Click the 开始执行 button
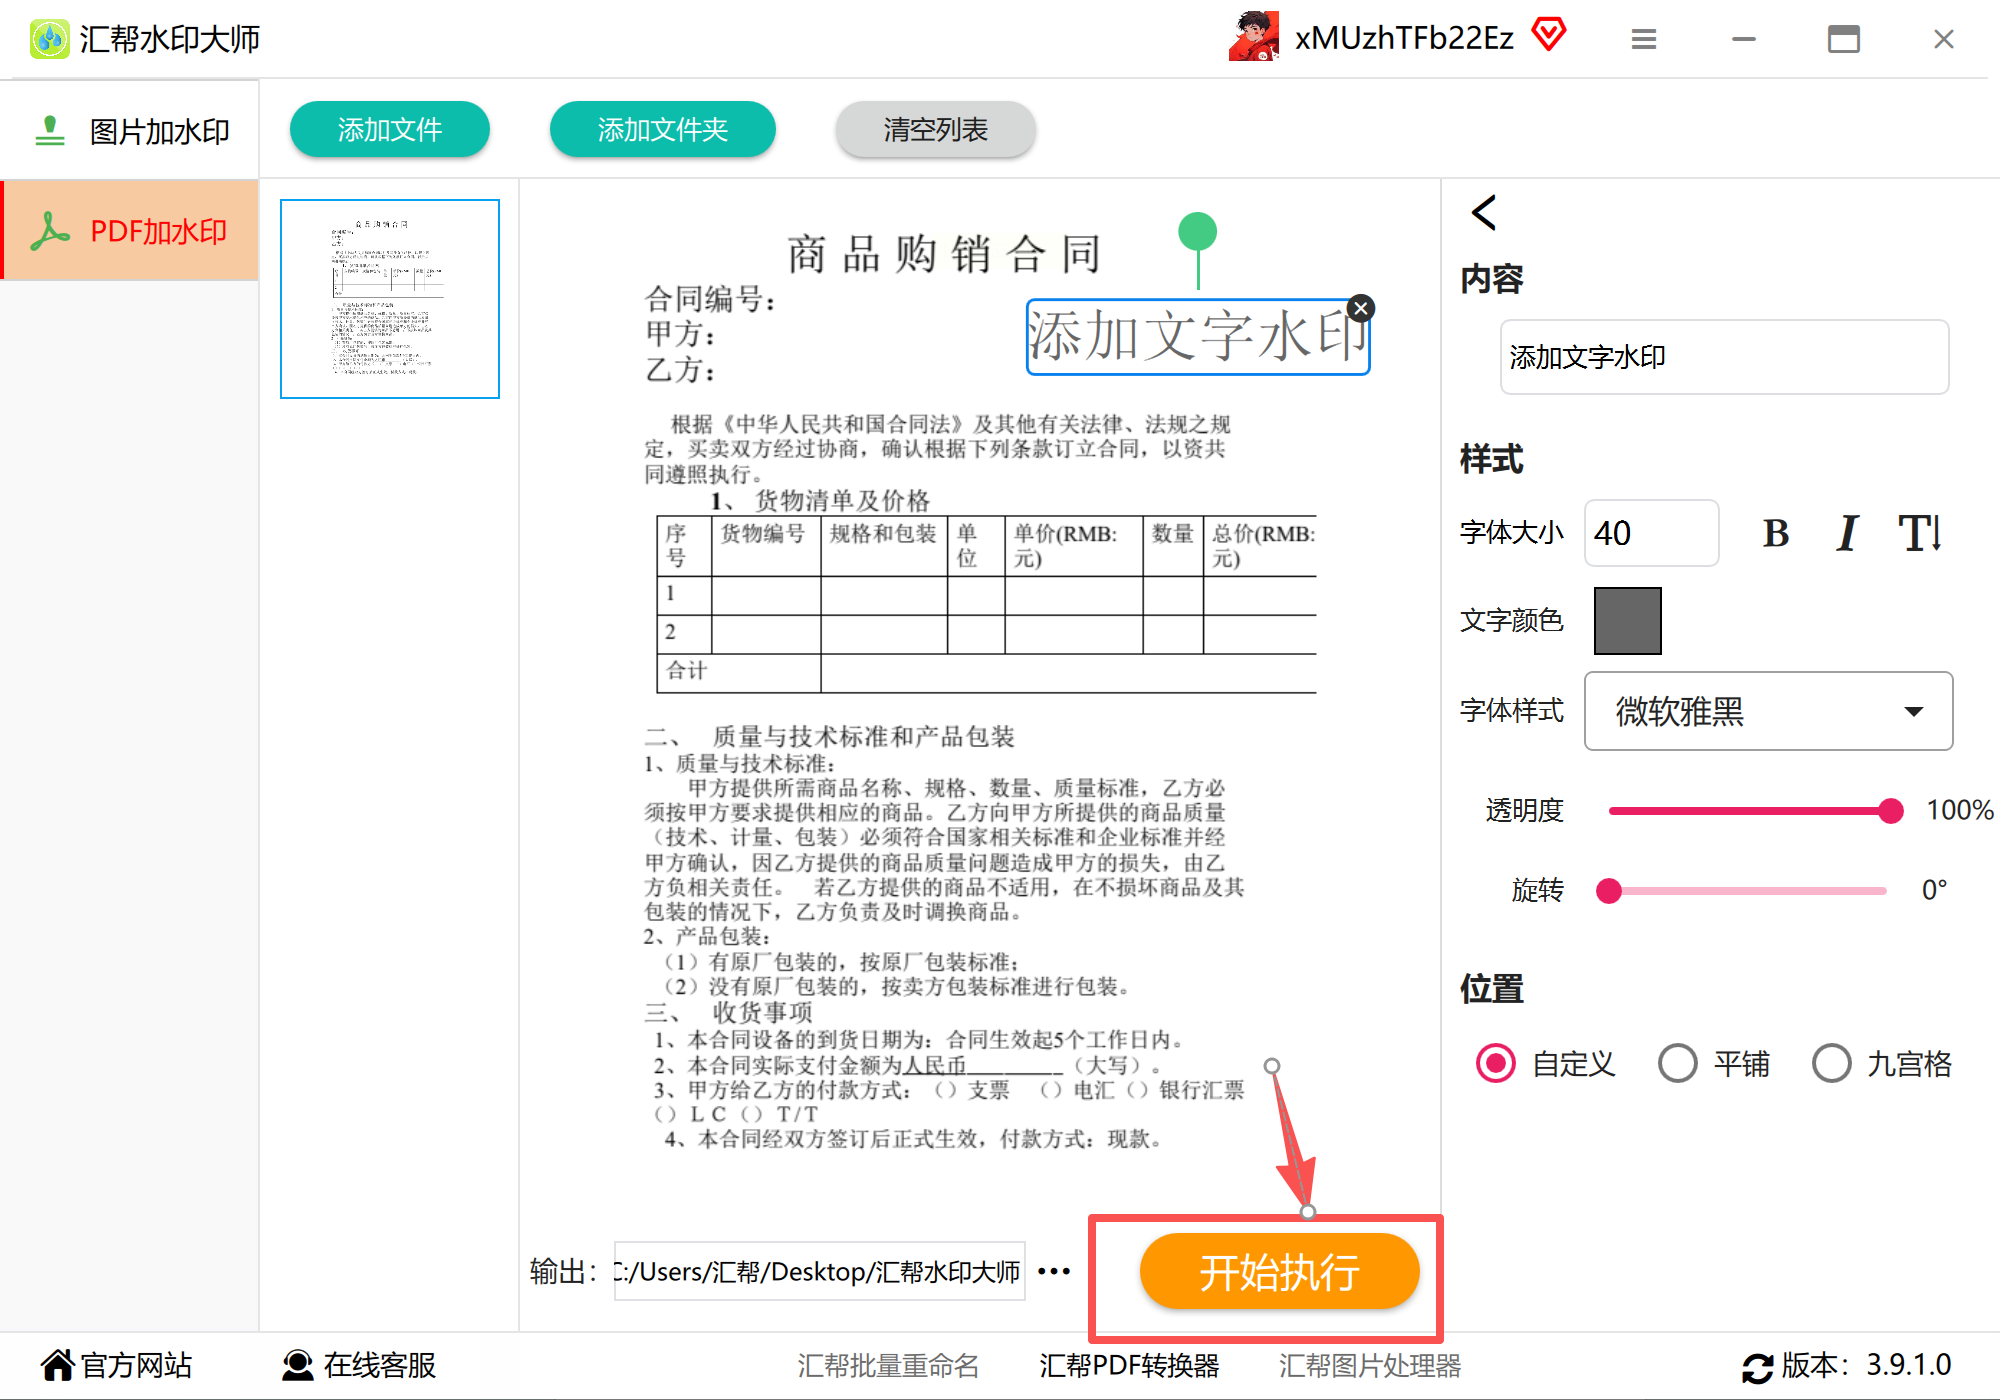 [x=1279, y=1272]
